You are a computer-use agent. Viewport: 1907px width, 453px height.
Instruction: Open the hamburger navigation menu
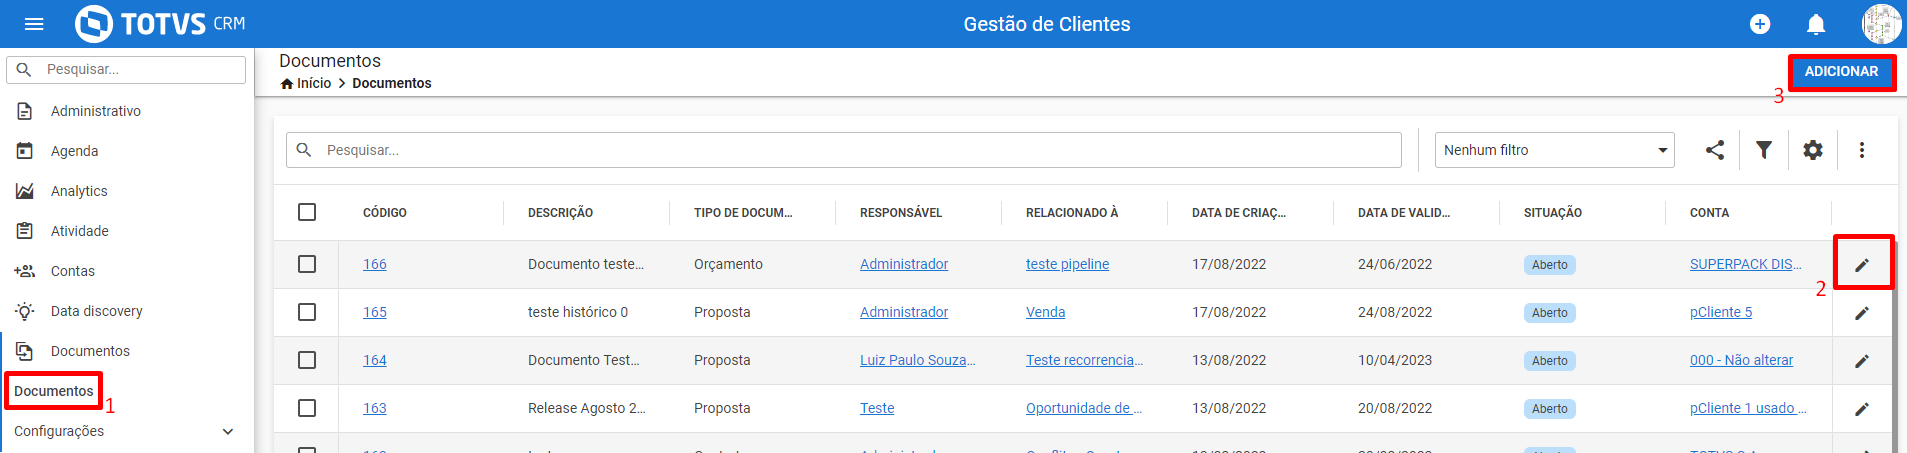tap(34, 24)
